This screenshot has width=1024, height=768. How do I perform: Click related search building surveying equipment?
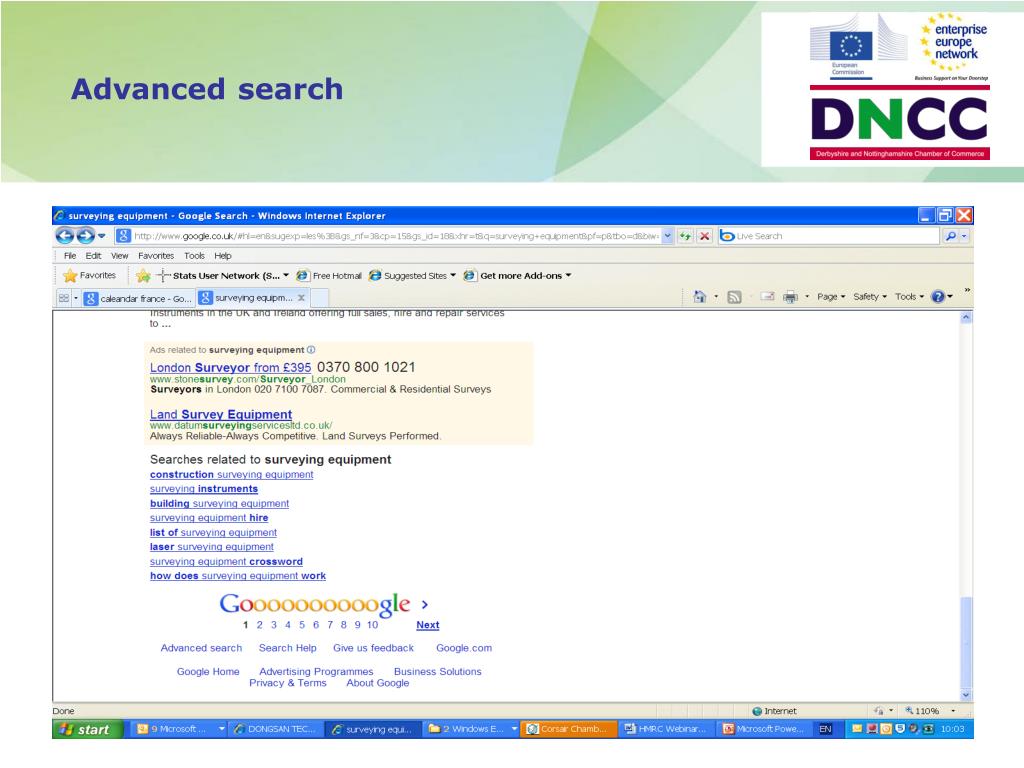click(x=219, y=504)
